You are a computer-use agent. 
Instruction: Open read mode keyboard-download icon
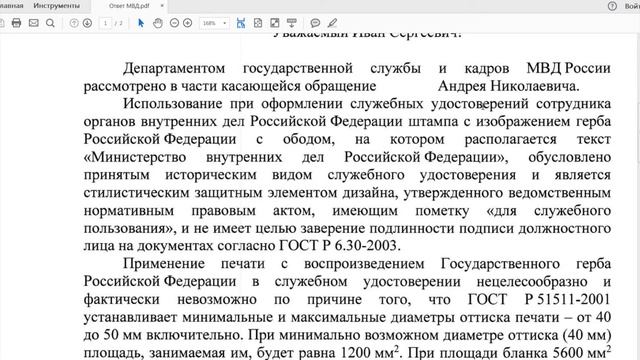[x=292, y=23]
